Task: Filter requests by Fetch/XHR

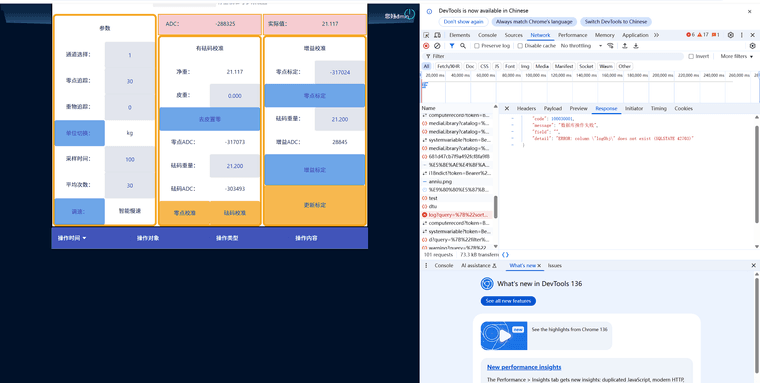Action: point(448,66)
